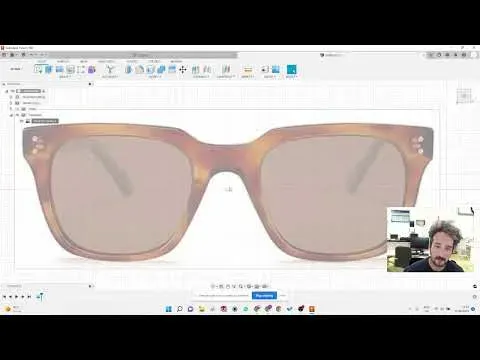Image resolution: width=480 pixels, height=360 pixels.
Task: Switch to the Utilities tab
Action: click(176, 61)
